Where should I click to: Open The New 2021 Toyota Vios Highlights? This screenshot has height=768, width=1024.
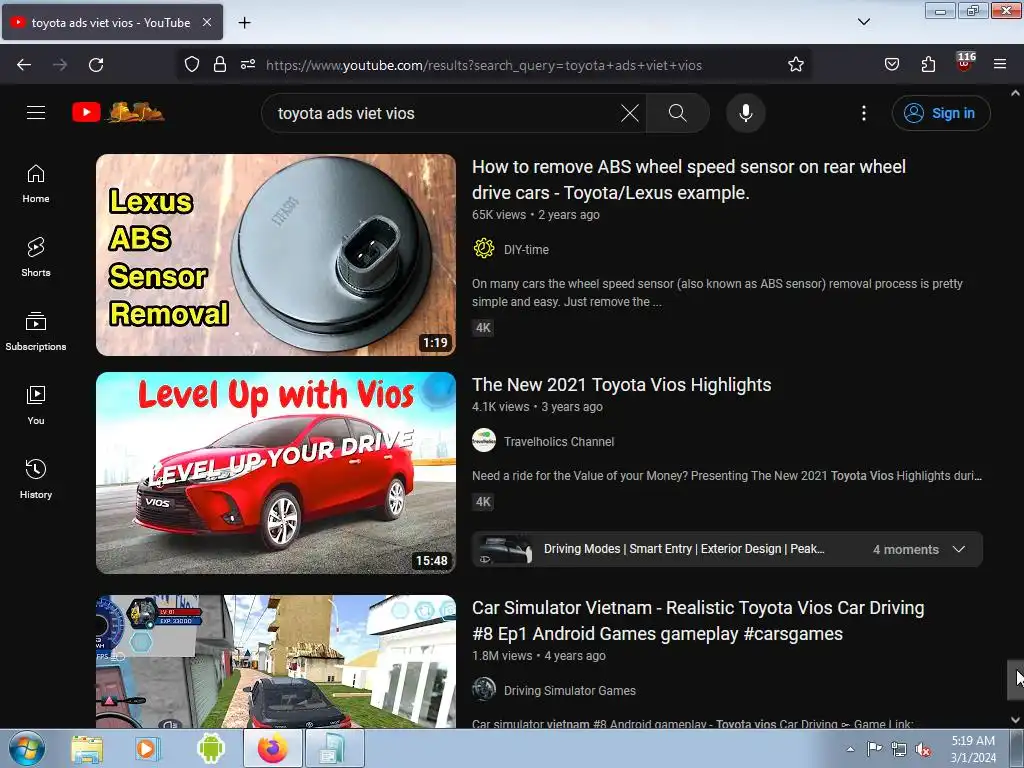pos(622,385)
